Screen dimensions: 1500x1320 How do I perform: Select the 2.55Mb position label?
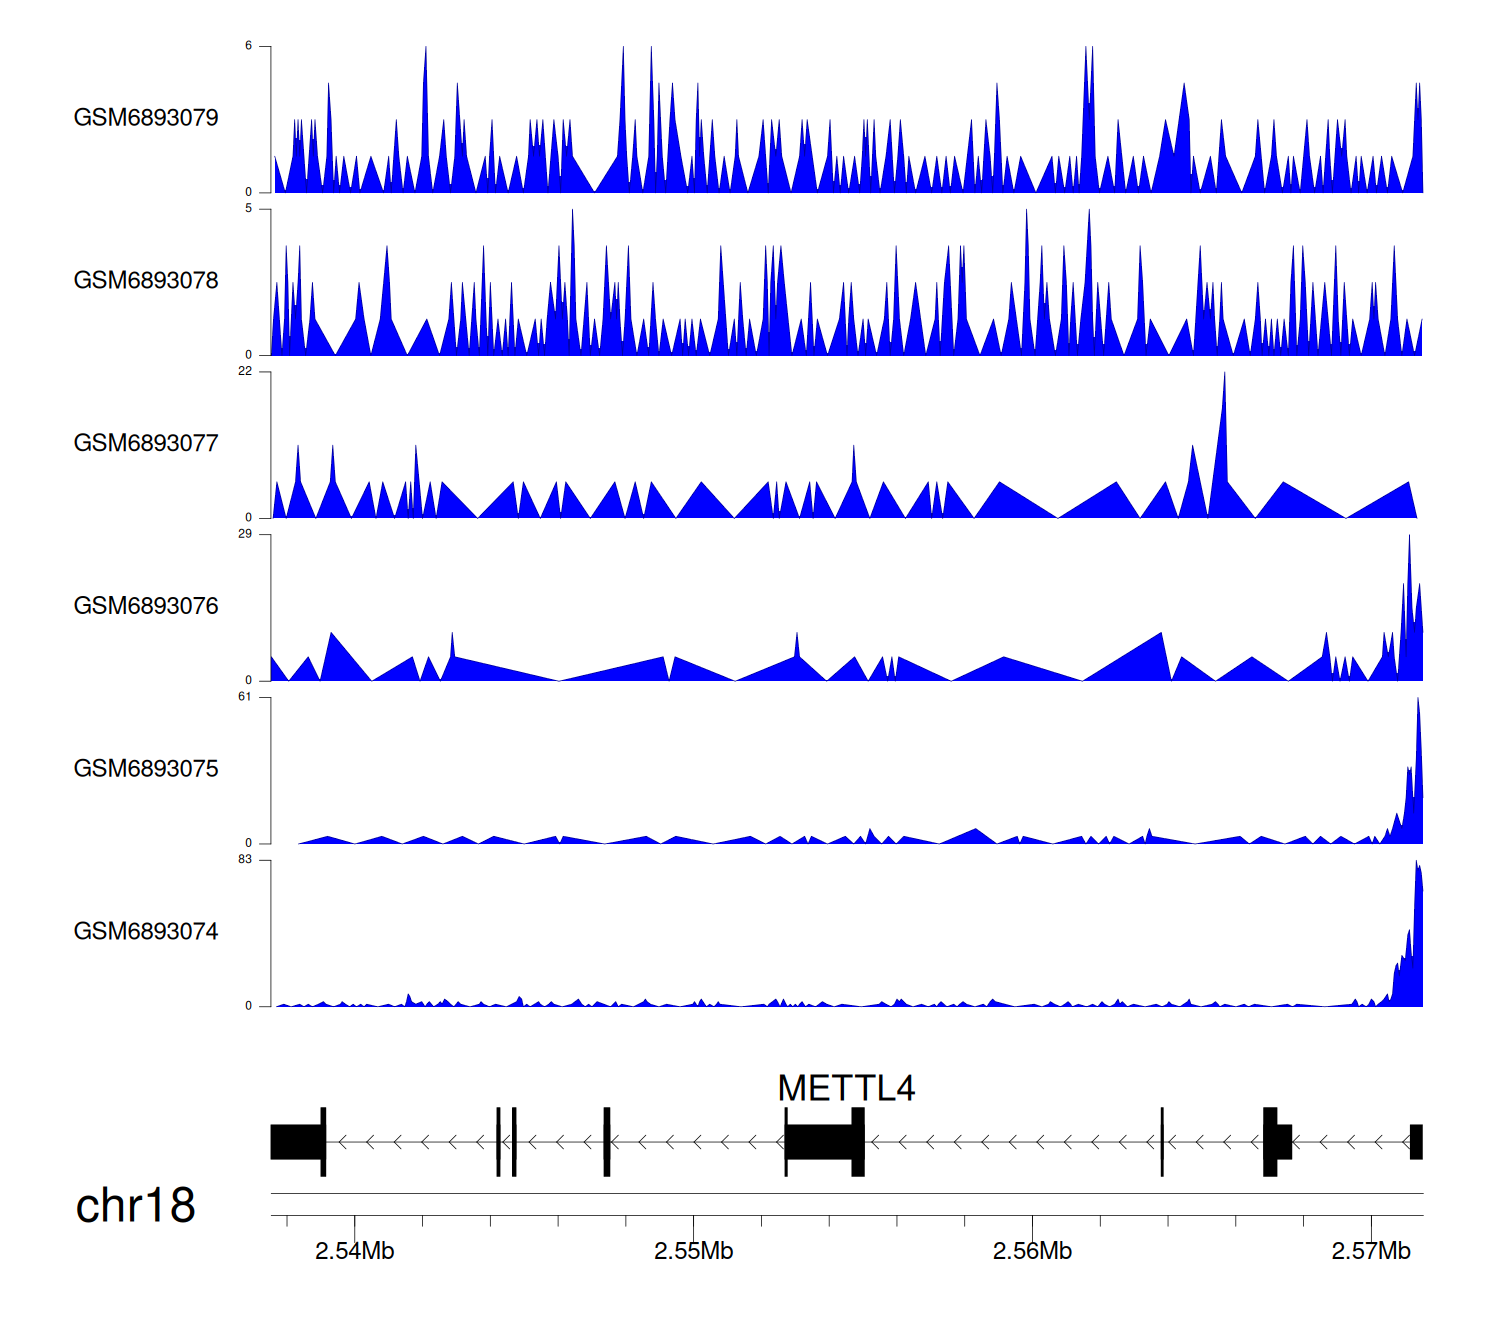tap(693, 1251)
